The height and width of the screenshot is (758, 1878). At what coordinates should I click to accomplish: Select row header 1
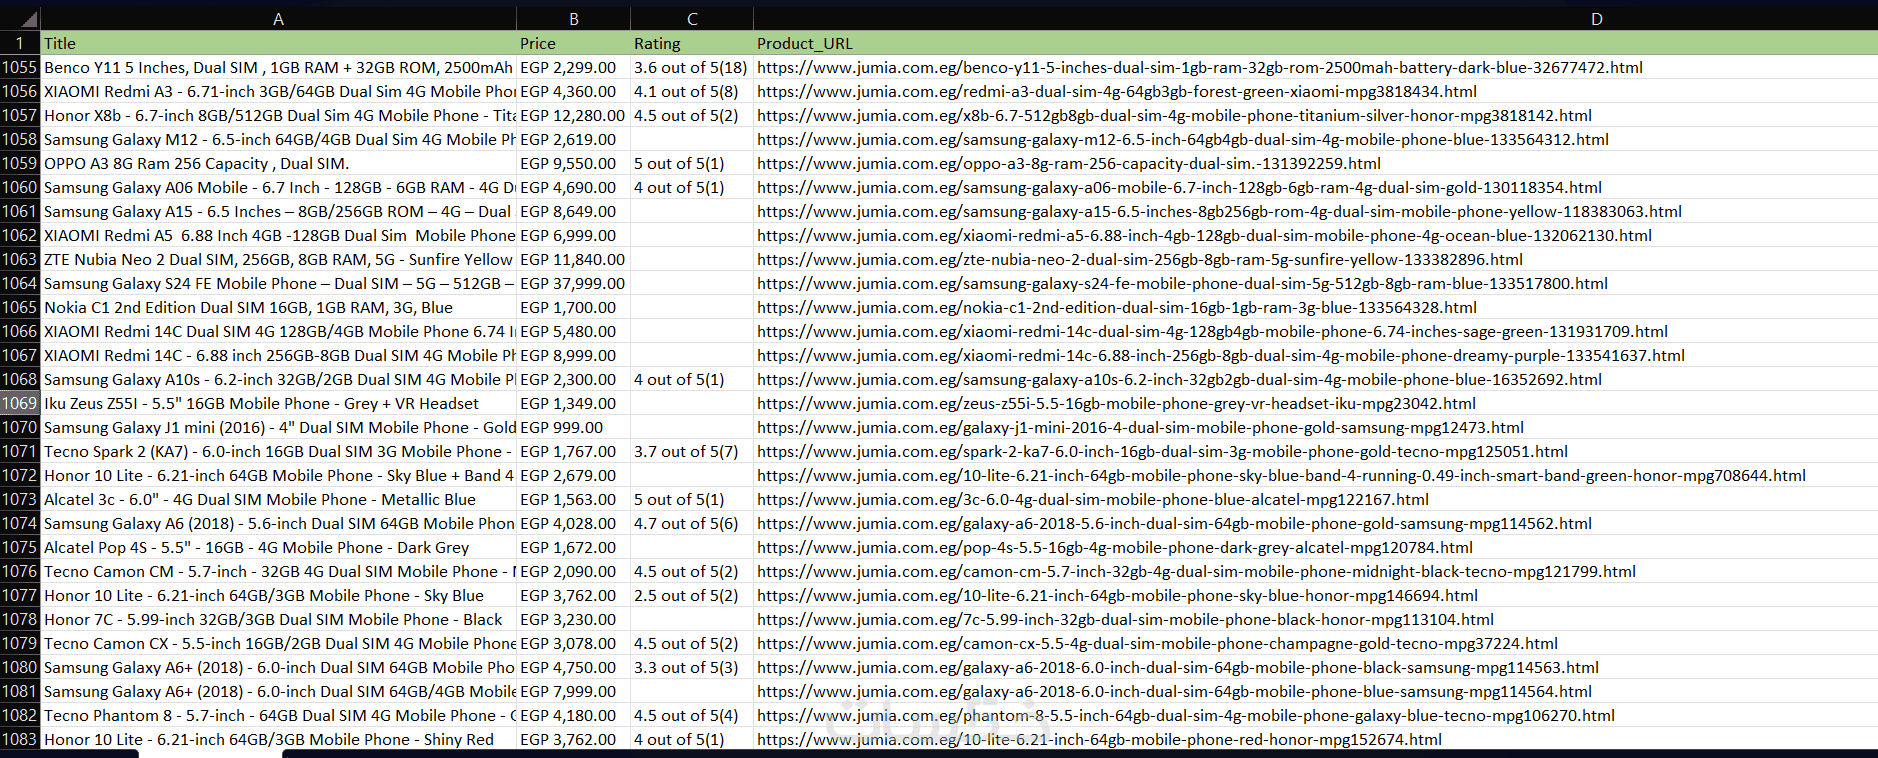(x=20, y=43)
